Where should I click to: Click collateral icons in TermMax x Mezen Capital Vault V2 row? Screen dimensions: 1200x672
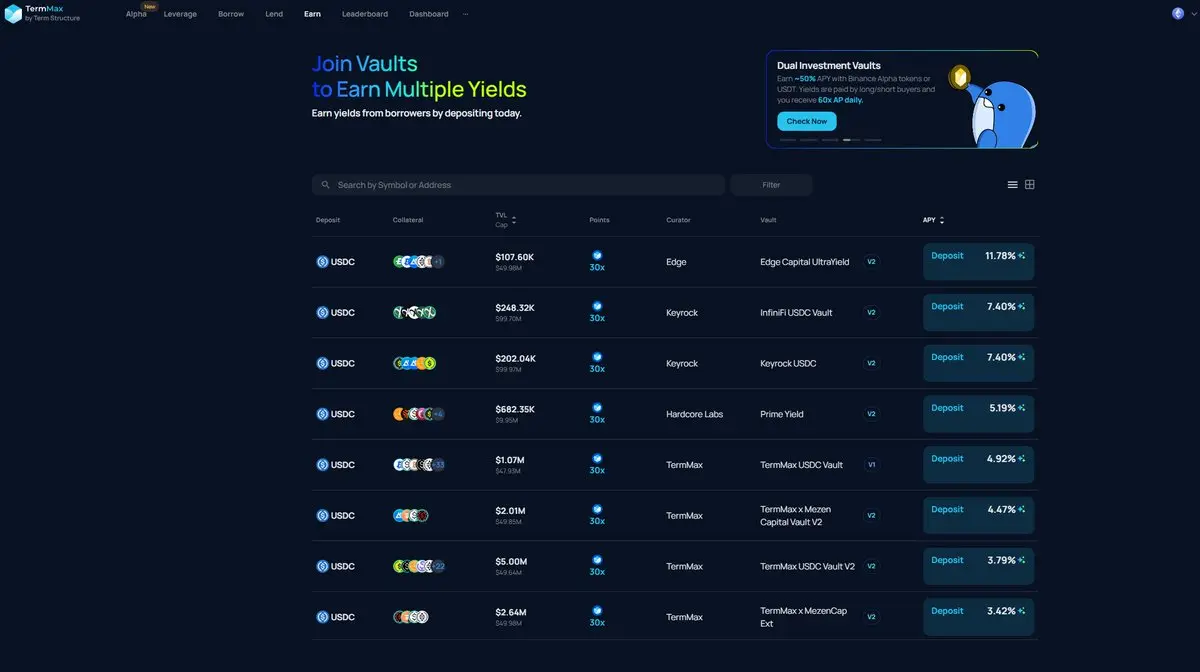click(411, 516)
